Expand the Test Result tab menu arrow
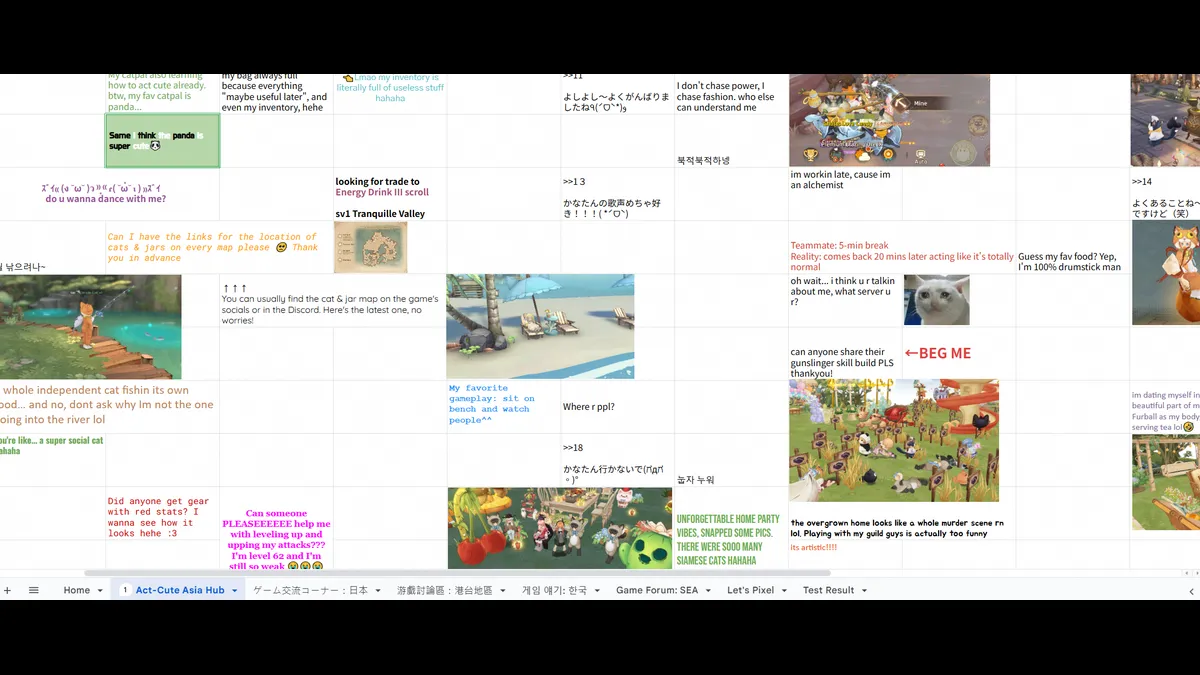Viewport: 1200px width, 675px height. [865, 591]
